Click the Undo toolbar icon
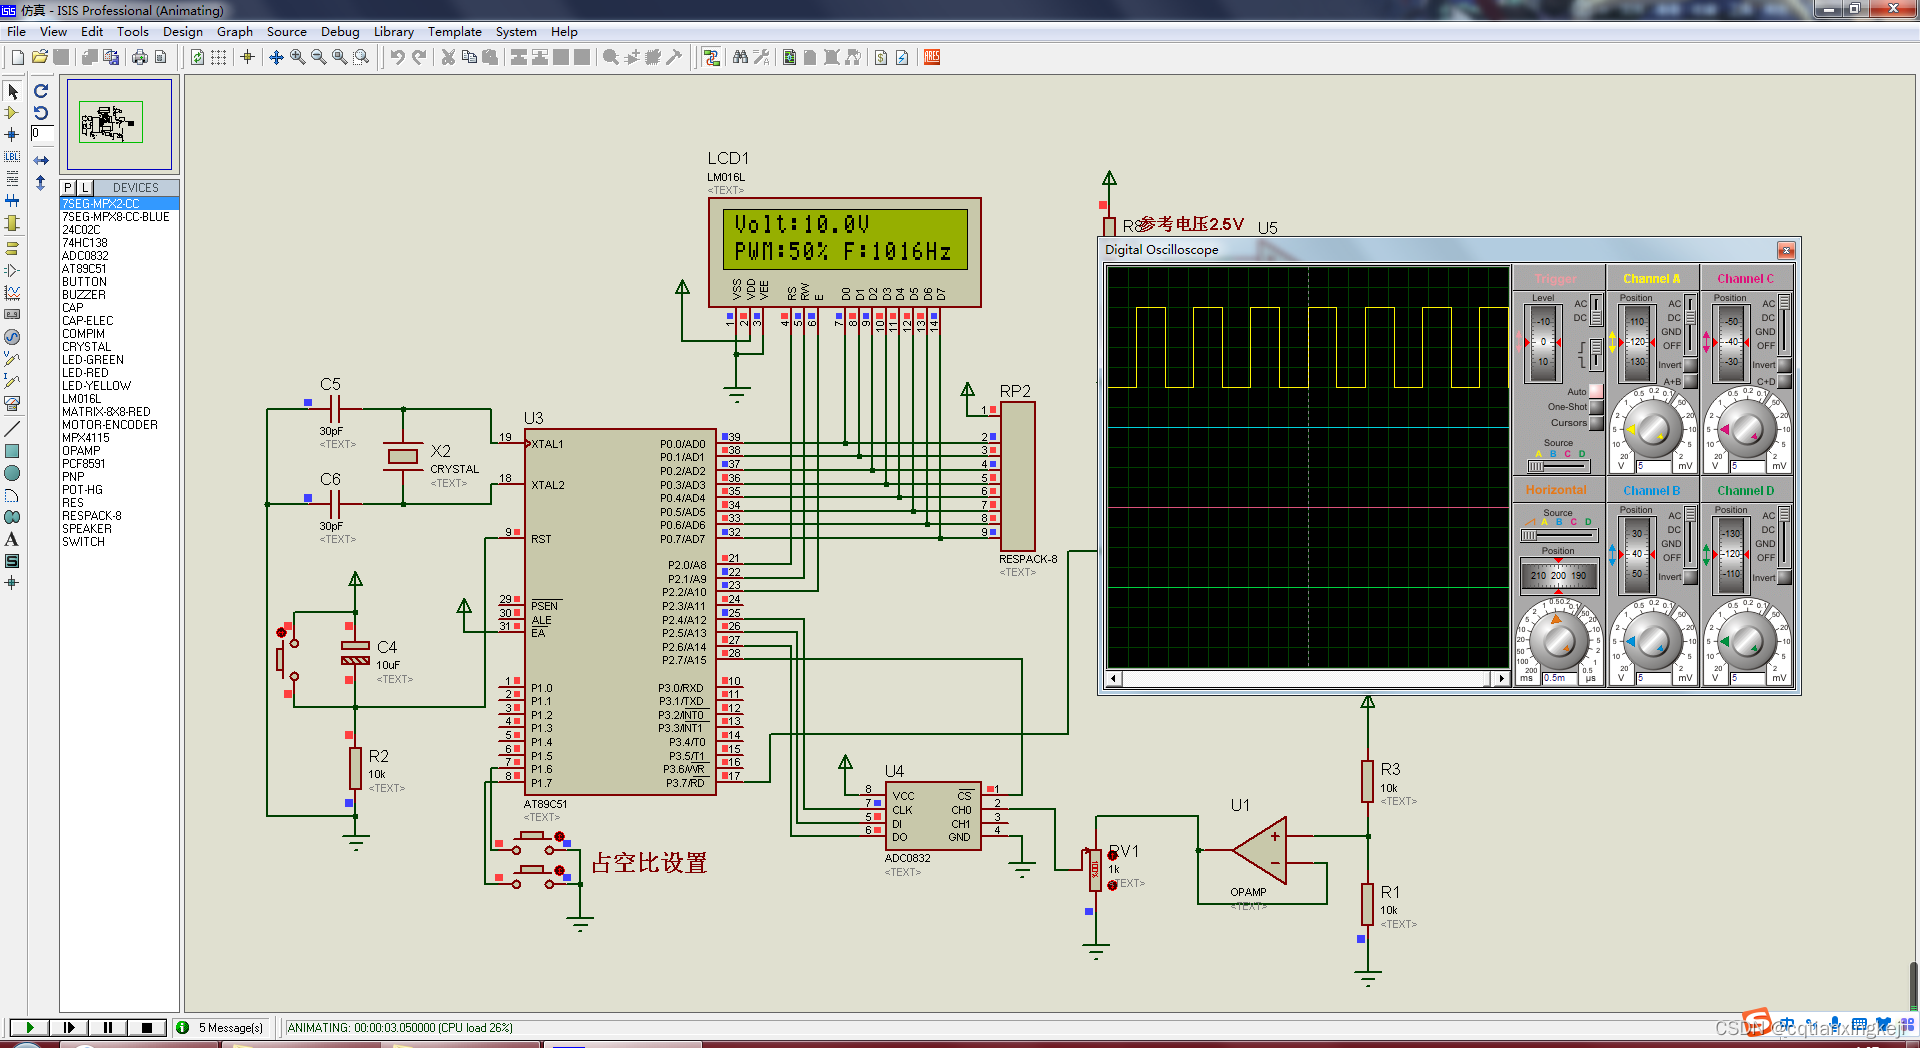 click(x=397, y=57)
